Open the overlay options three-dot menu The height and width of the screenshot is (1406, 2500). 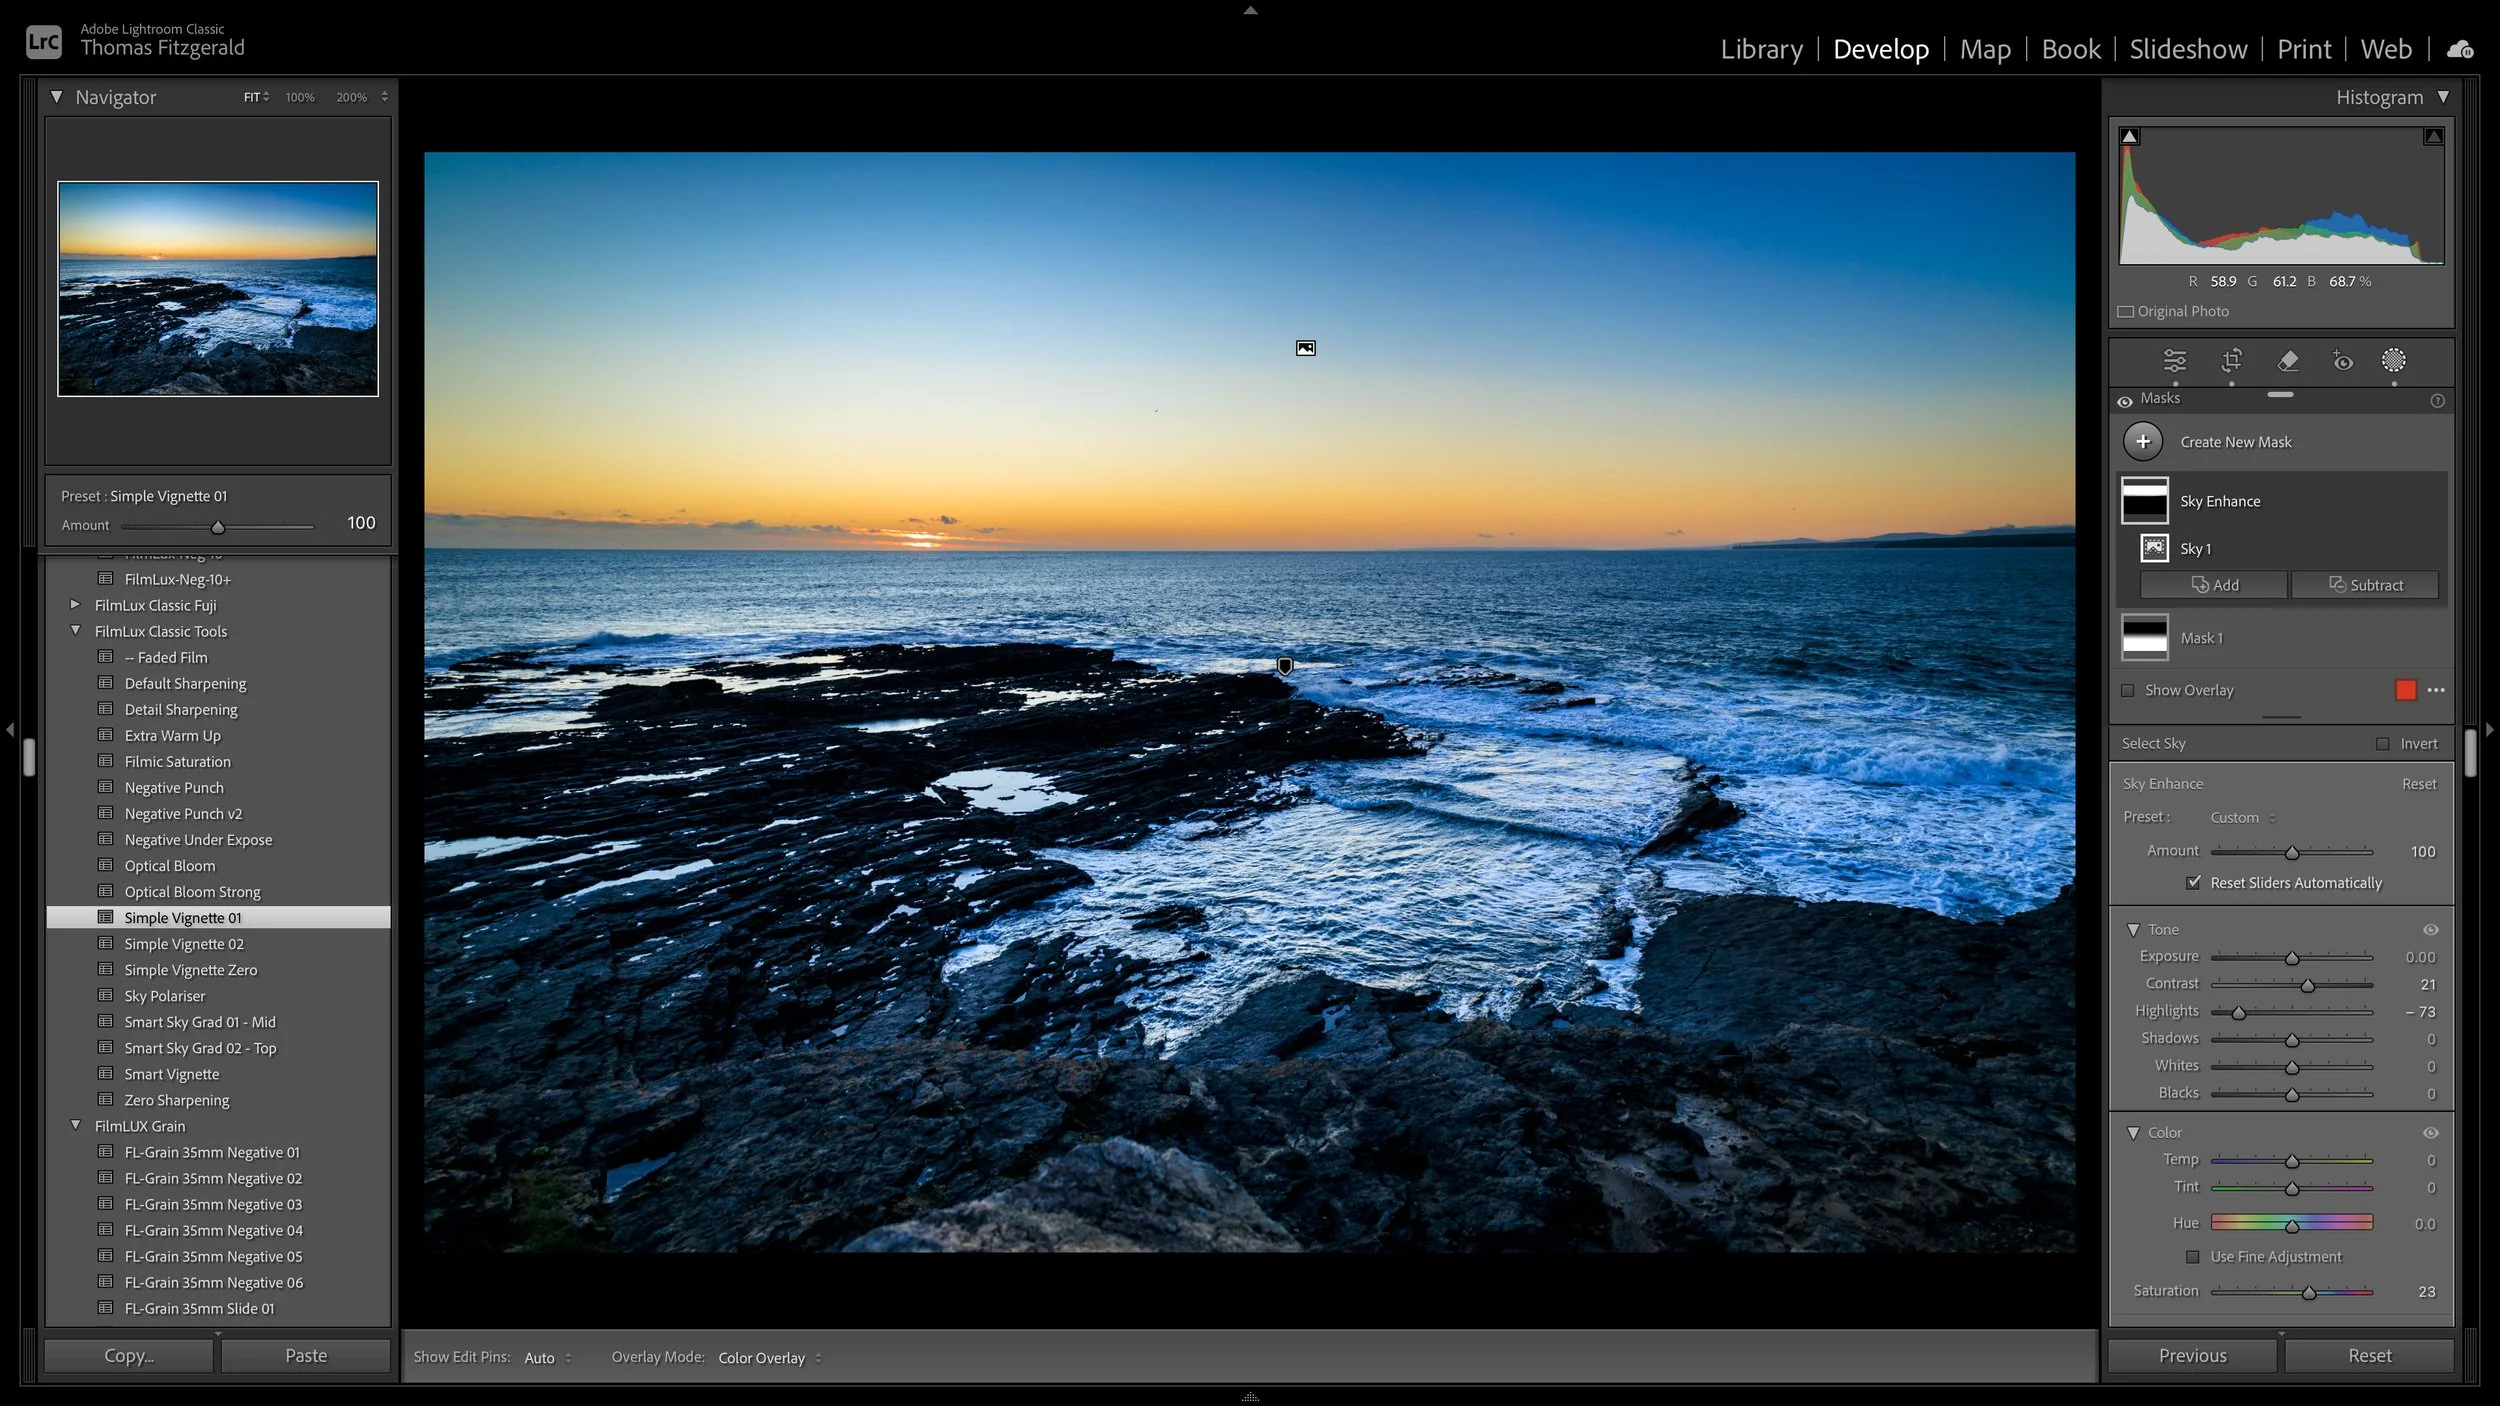2436,690
